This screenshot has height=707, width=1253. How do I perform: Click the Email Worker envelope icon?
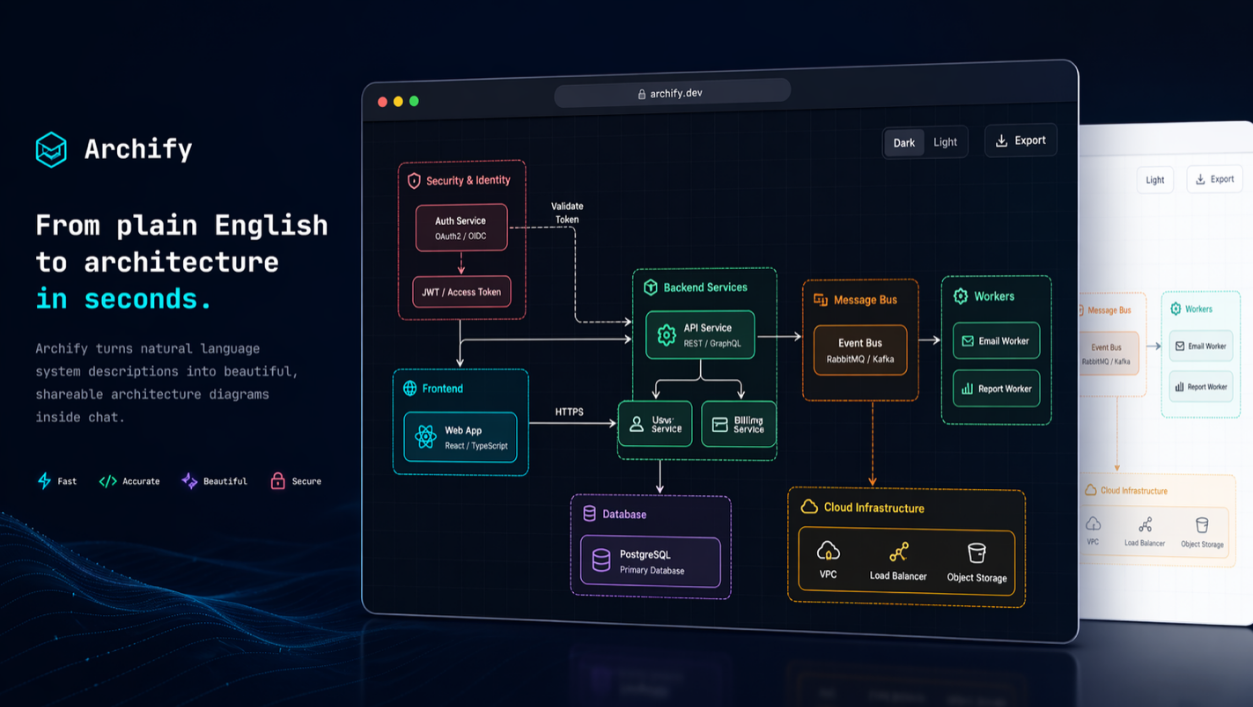[967, 341]
